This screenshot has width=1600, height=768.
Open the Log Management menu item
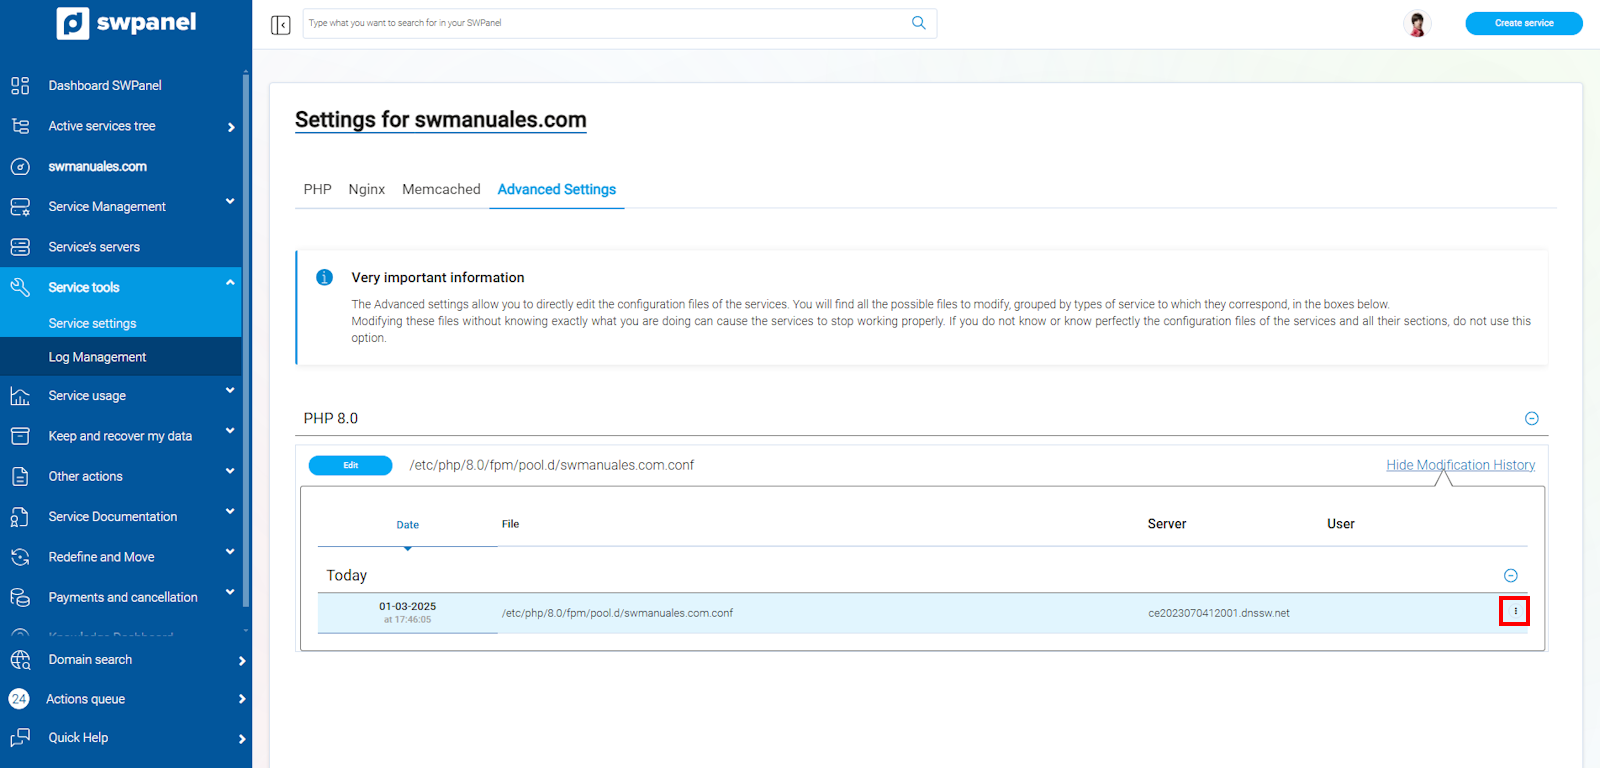tap(97, 357)
